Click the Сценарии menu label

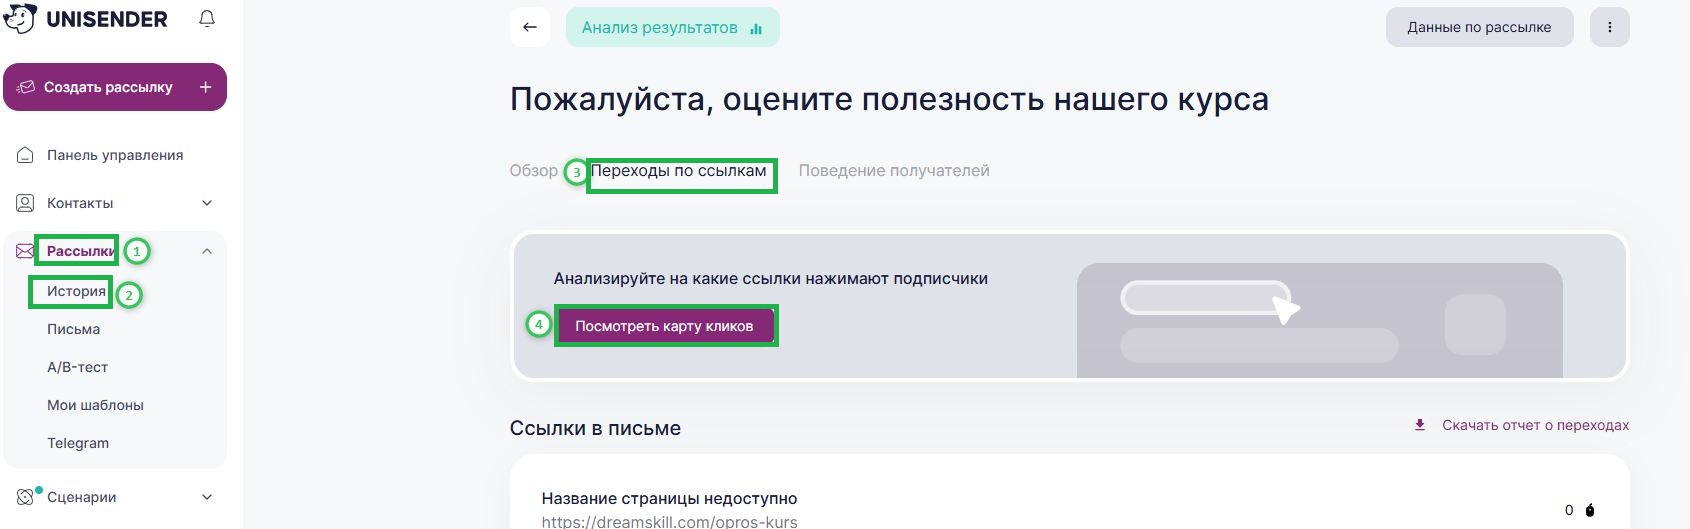82,497
